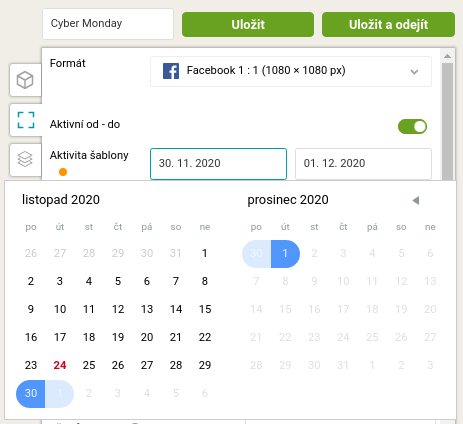Viewport: 463px width, 424px height.
Task: Open the layers stack sidebar icon
Action: [x=25, y=159]
